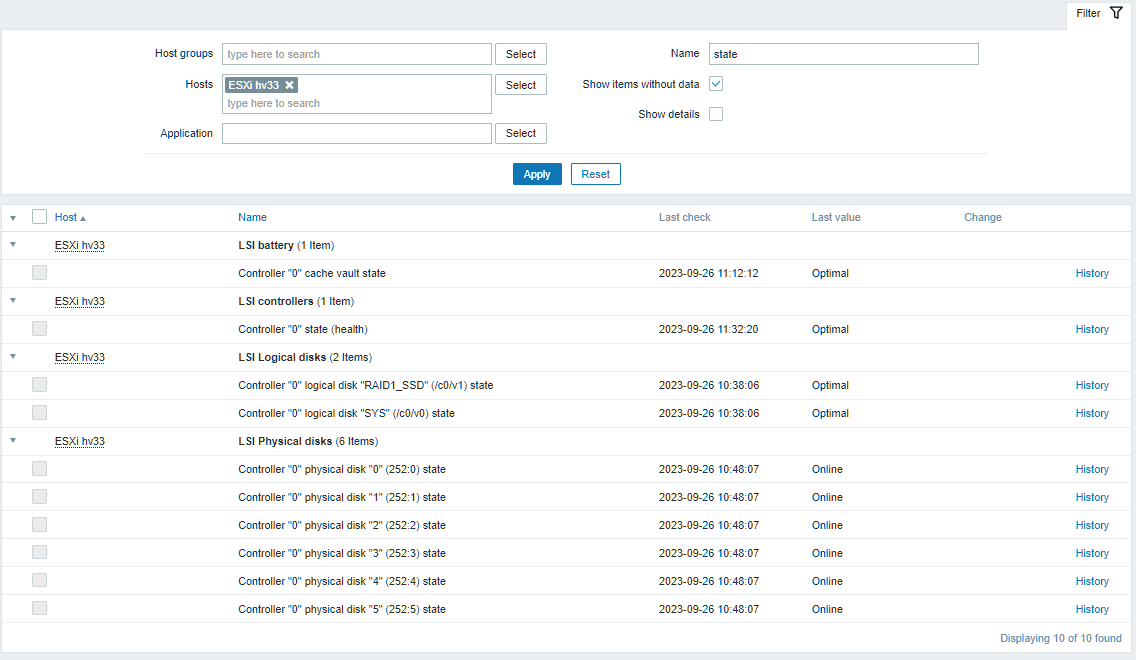This screenshot has height=660, width=1136.
Task: Focus the Hosts search field
Action: pyautogui.click(x=356, y=104)
